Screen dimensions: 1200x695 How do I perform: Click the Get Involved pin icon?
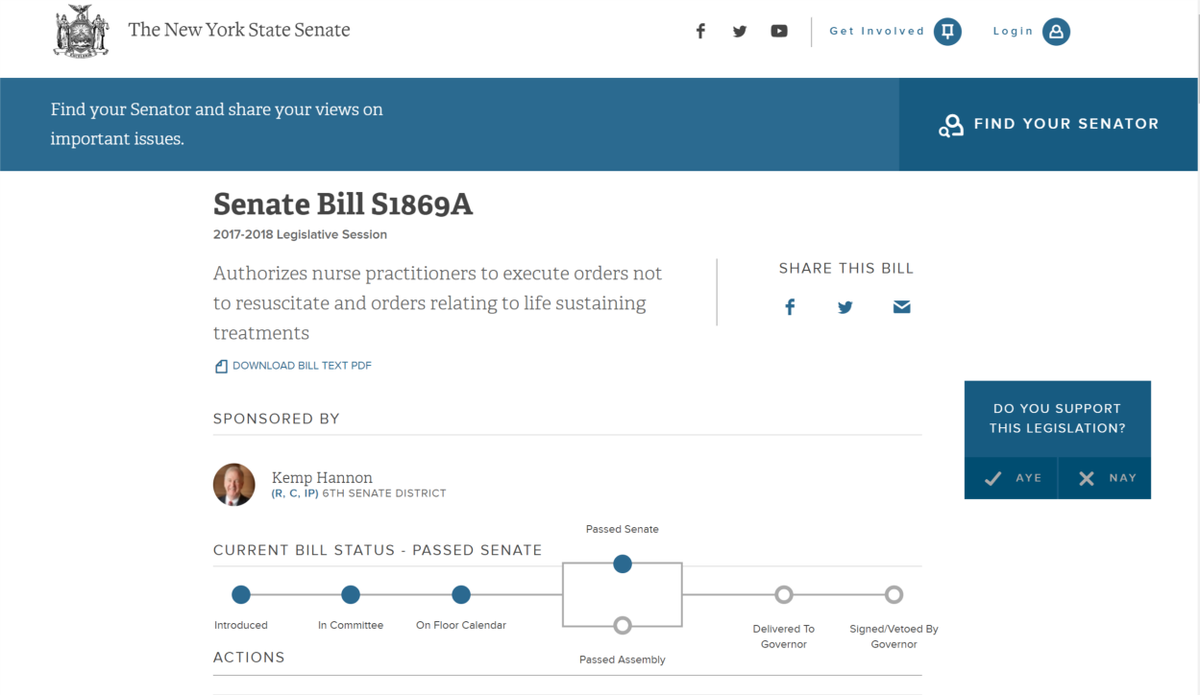pos(948,31)
